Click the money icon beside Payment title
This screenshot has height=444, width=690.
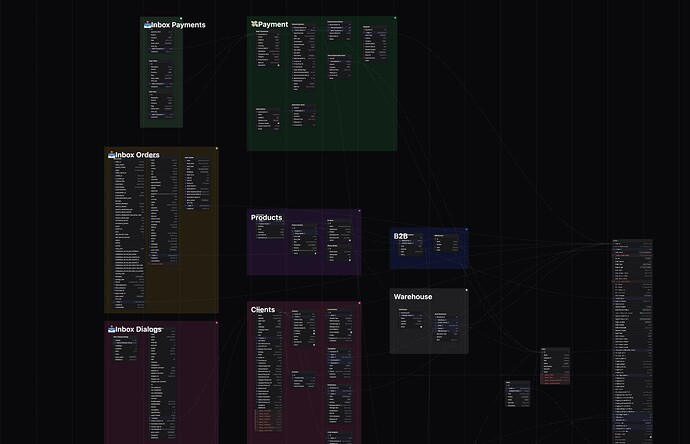pyautogui.click(x=254, y=24)
